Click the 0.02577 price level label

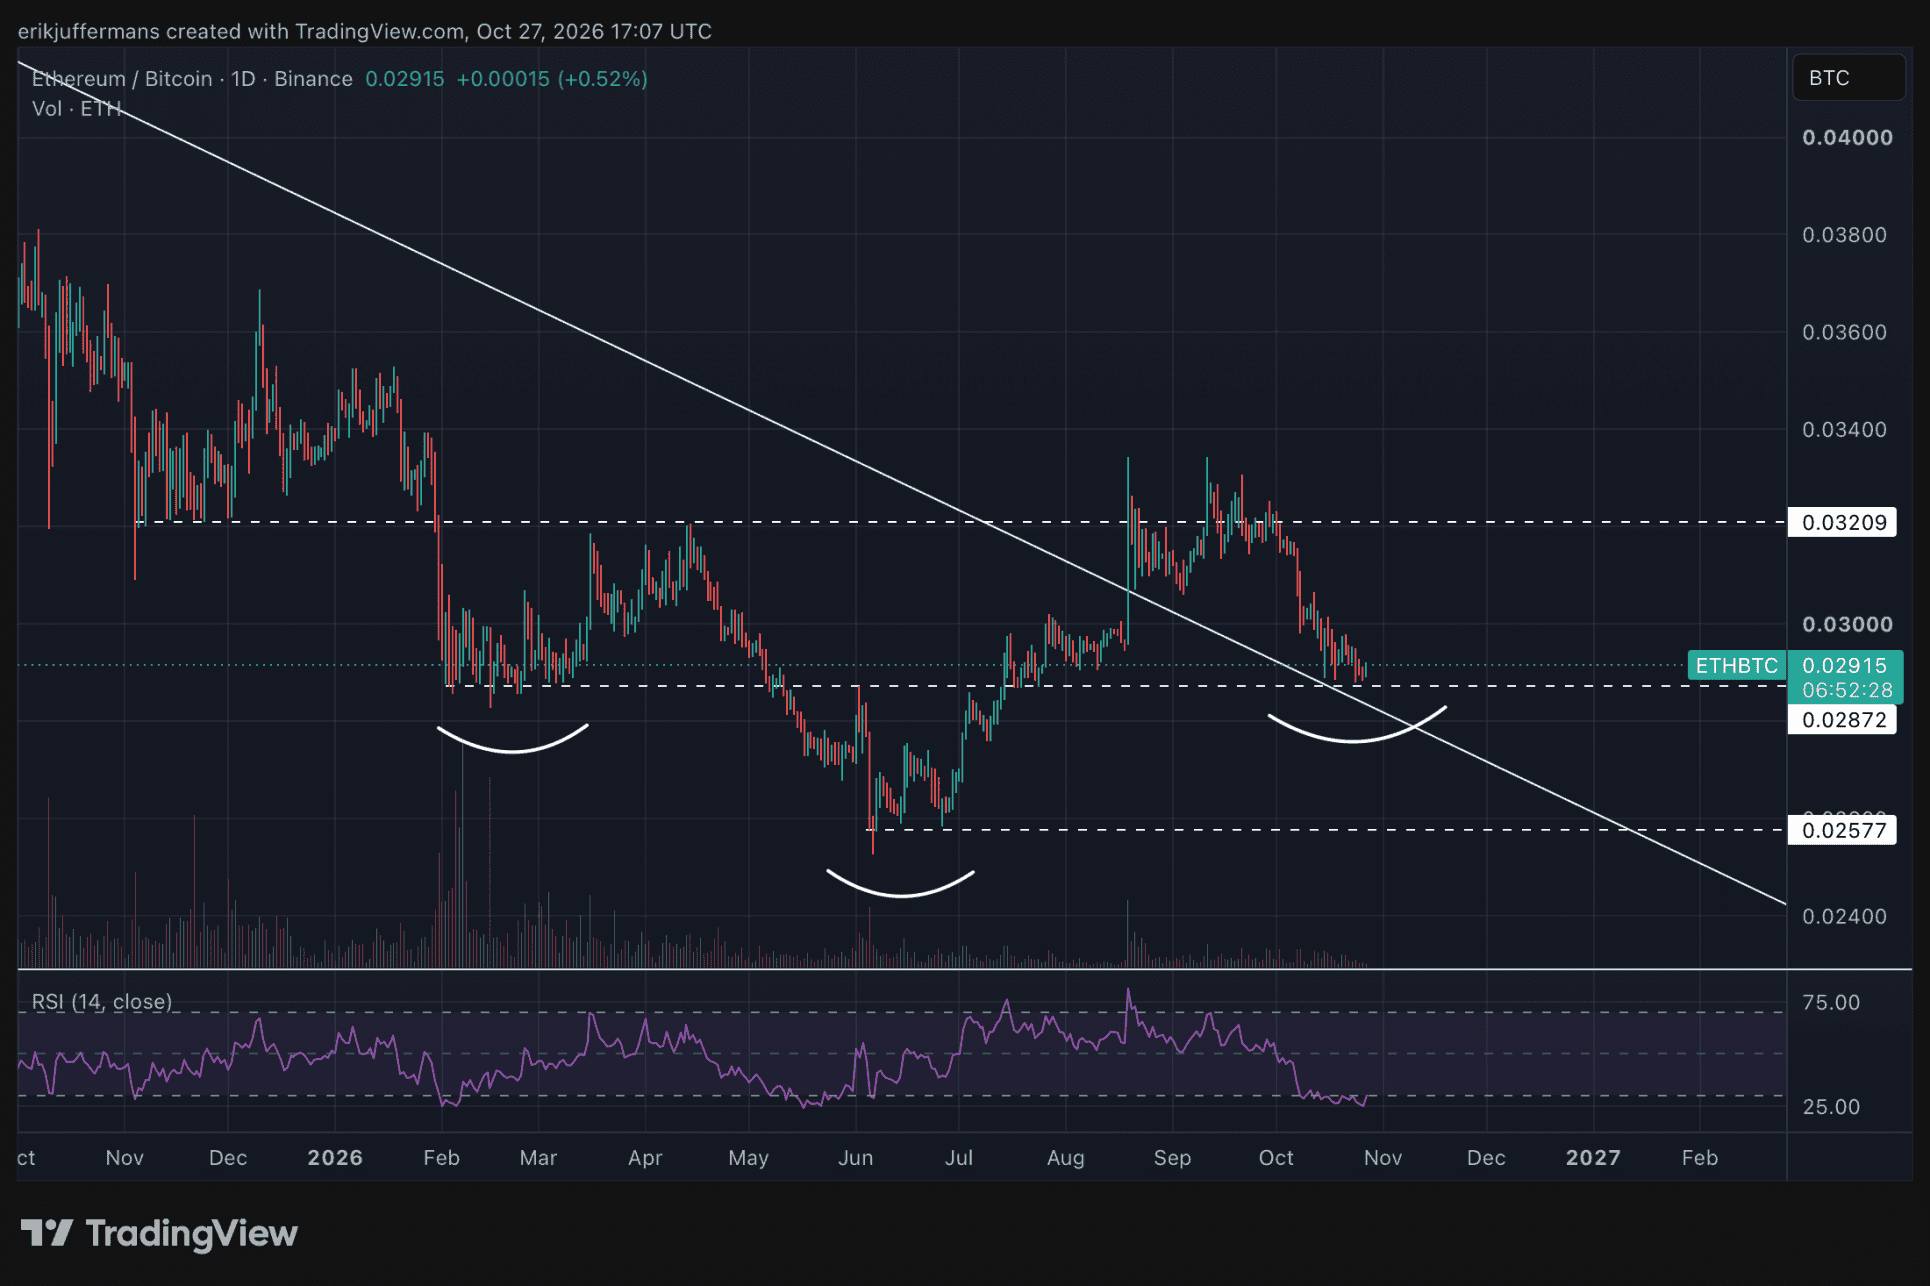[x=1843, y=830]
